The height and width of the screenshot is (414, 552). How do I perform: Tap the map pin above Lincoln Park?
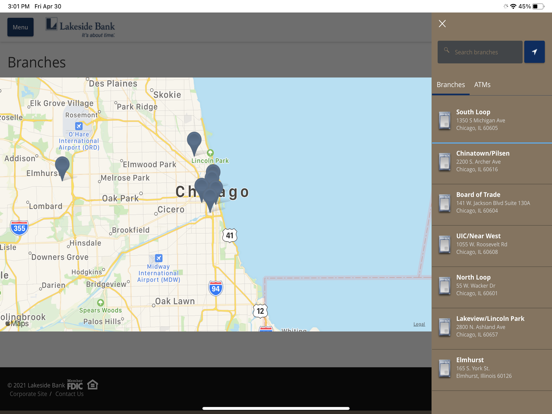pos(194,143)
